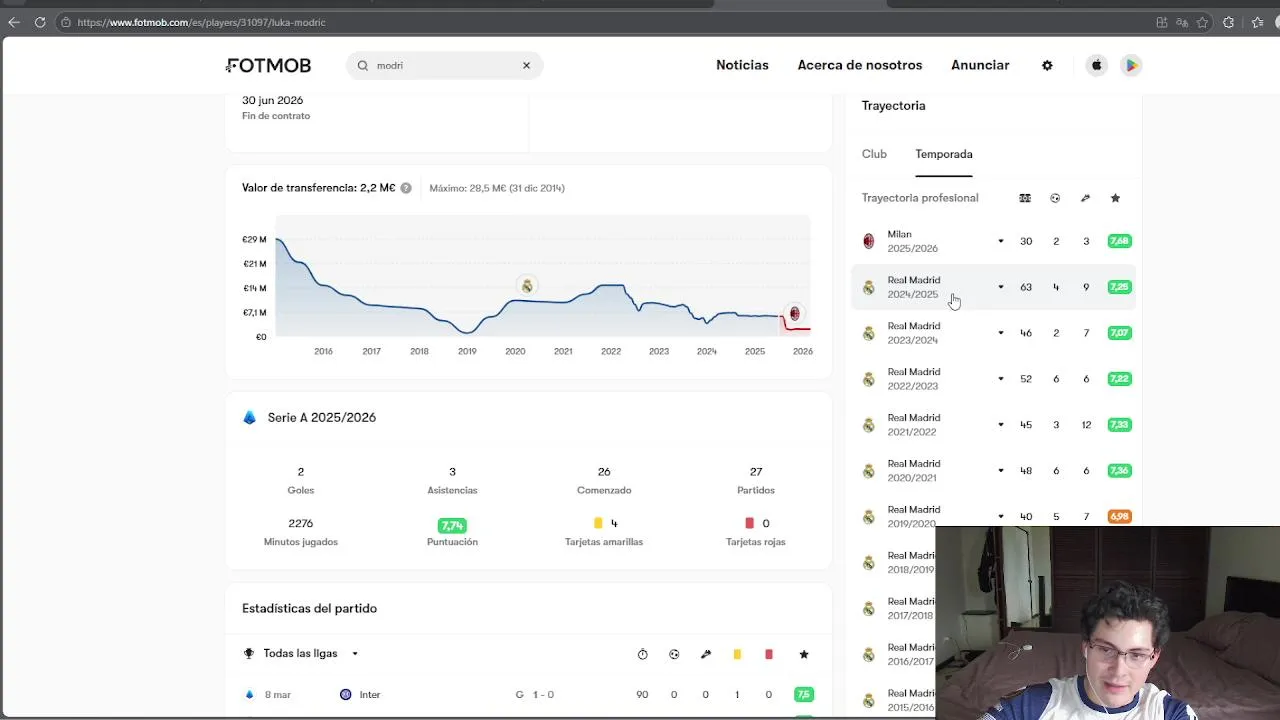Click the 7,25 rating badge
1280x720 pixels.
[x=1119, y=287]
